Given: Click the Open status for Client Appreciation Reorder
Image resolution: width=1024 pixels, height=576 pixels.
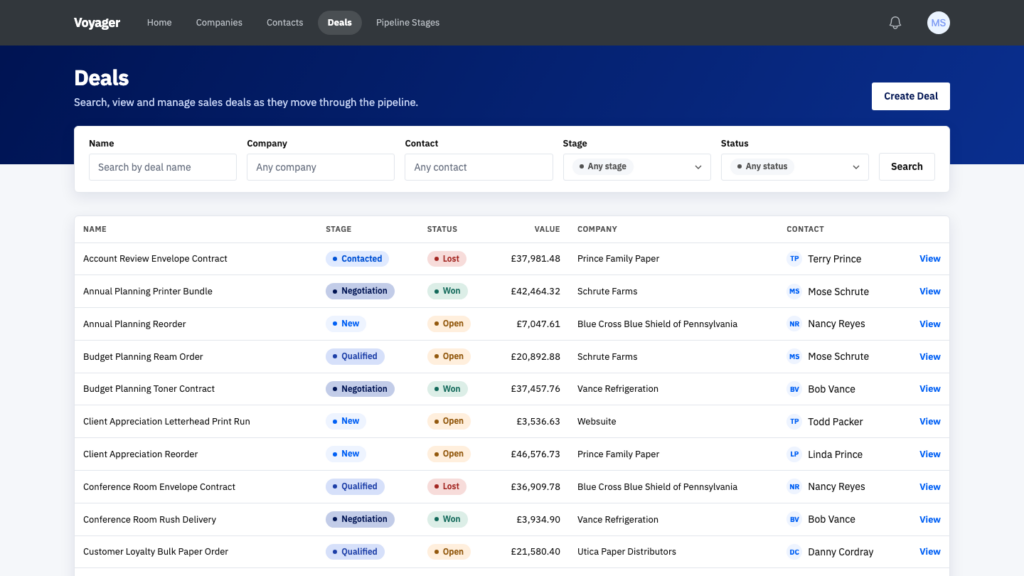Looking at the screenshot, I should (x=449, y=454).
